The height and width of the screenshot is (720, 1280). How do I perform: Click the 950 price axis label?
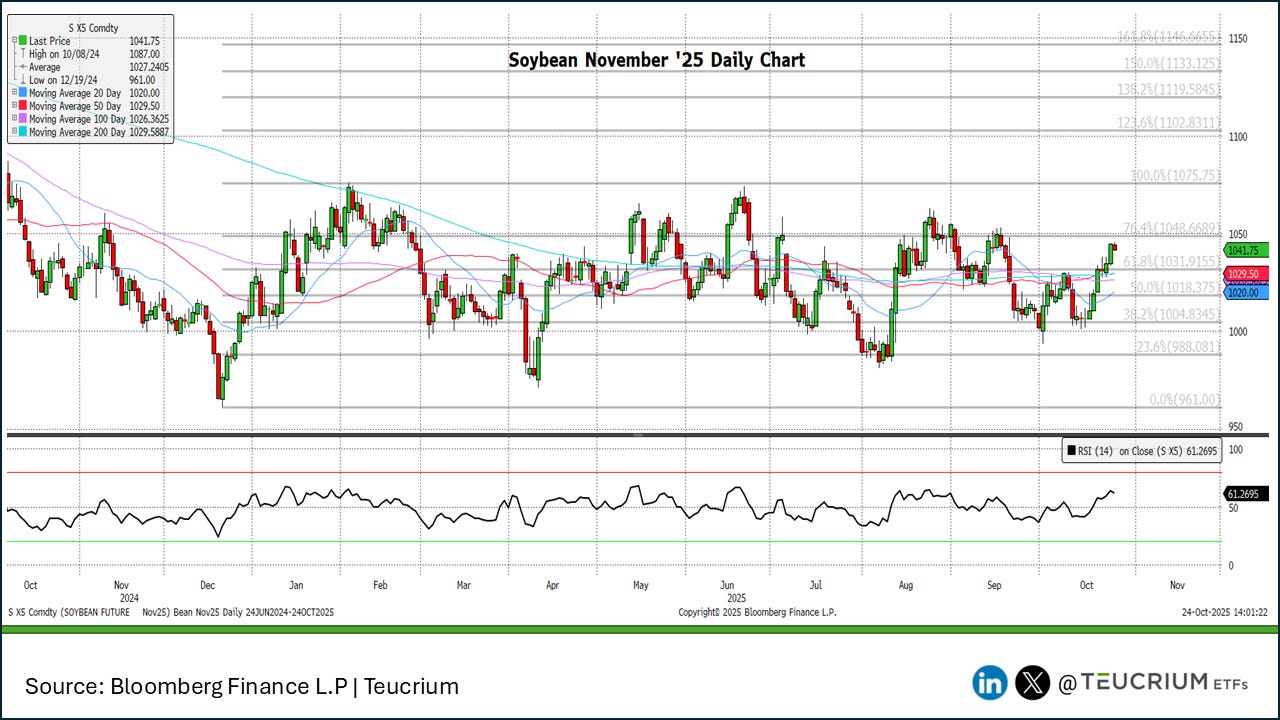point(1235,428)
